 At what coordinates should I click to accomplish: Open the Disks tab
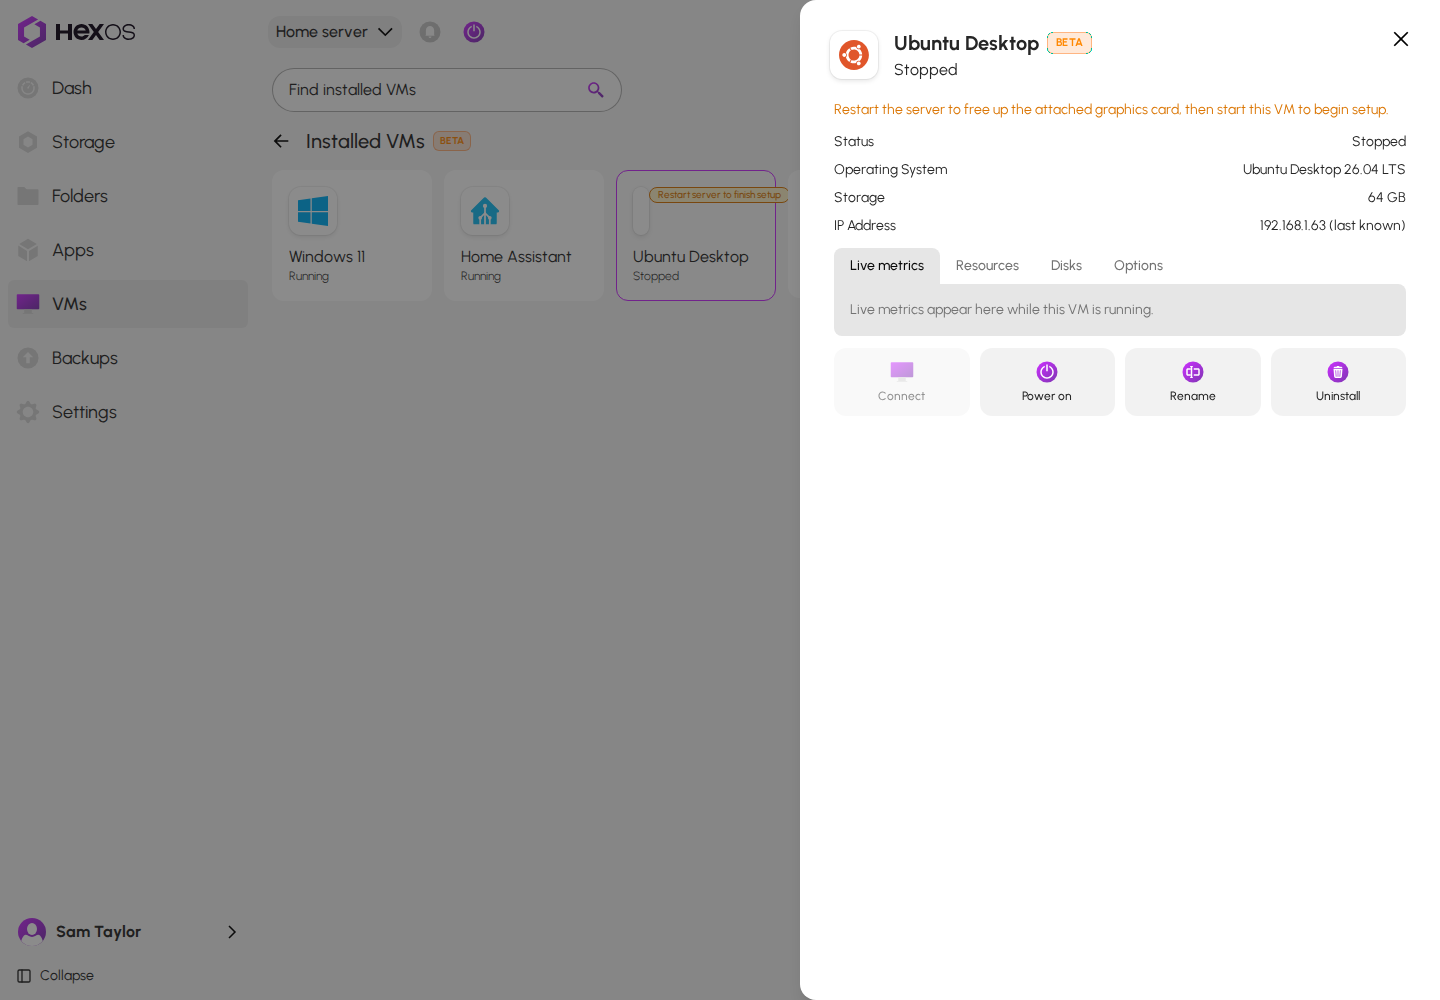click(x=1066, y=266)
